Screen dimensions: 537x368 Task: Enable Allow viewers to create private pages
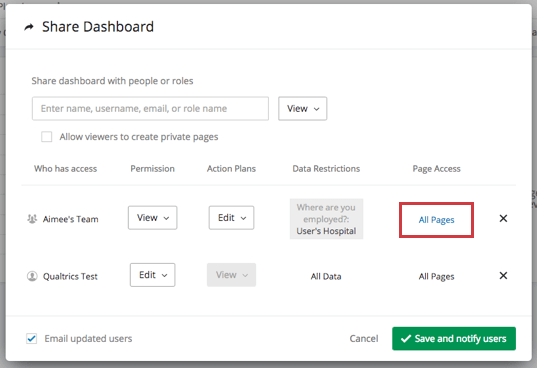pos(47,137)
